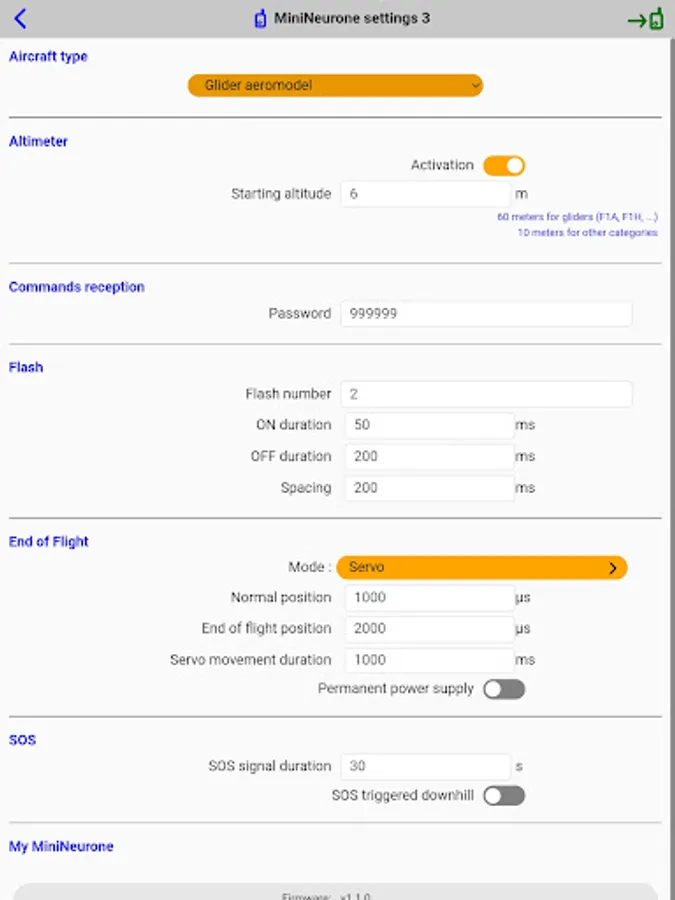Viewport: 675px width, 900px height.
Task: Select the Flash number input
Action: pyautogui.click(x=486, y=394)
